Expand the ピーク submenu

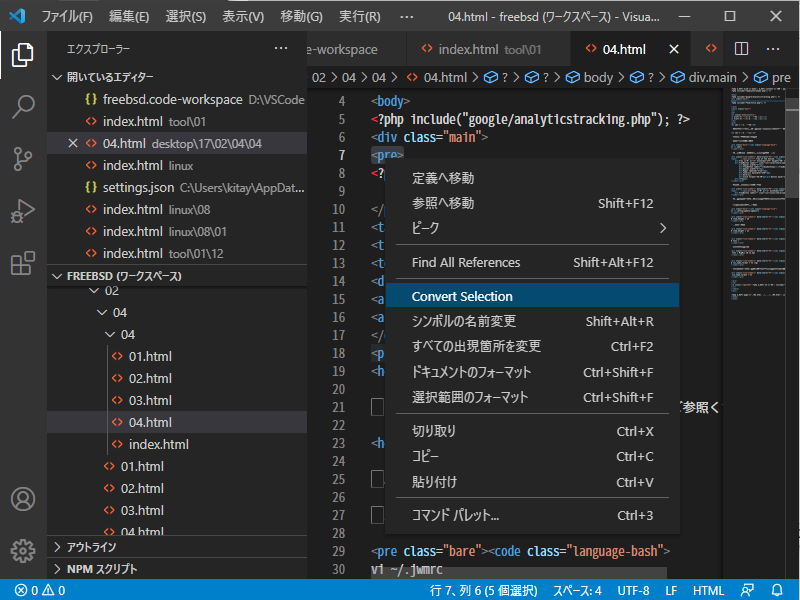[532, 228]
